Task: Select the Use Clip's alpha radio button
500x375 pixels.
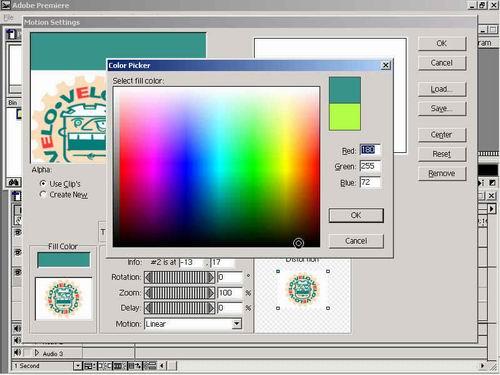Action: click(43, 184)
